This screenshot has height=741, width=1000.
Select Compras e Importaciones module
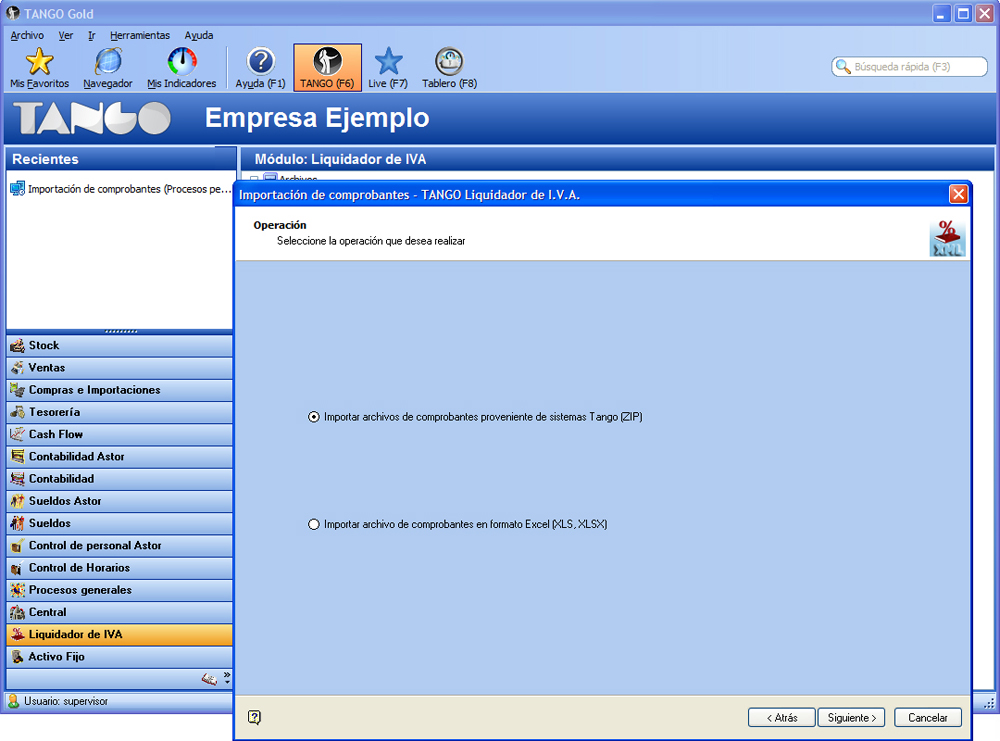click(x=119, y=390)
